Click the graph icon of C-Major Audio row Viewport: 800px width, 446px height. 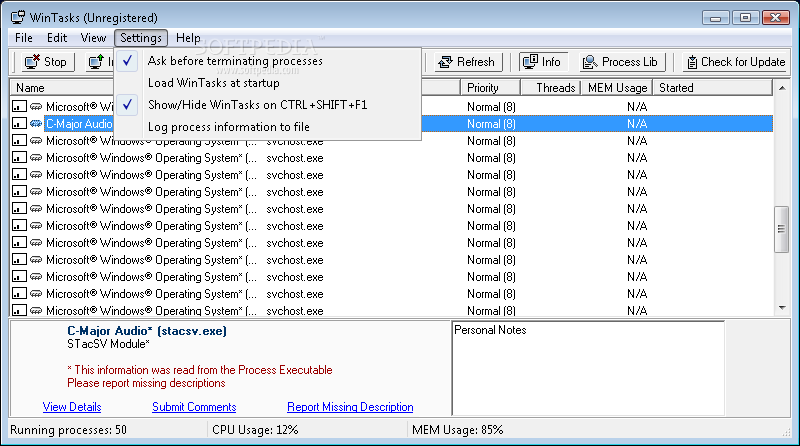(x=19, y=123)
